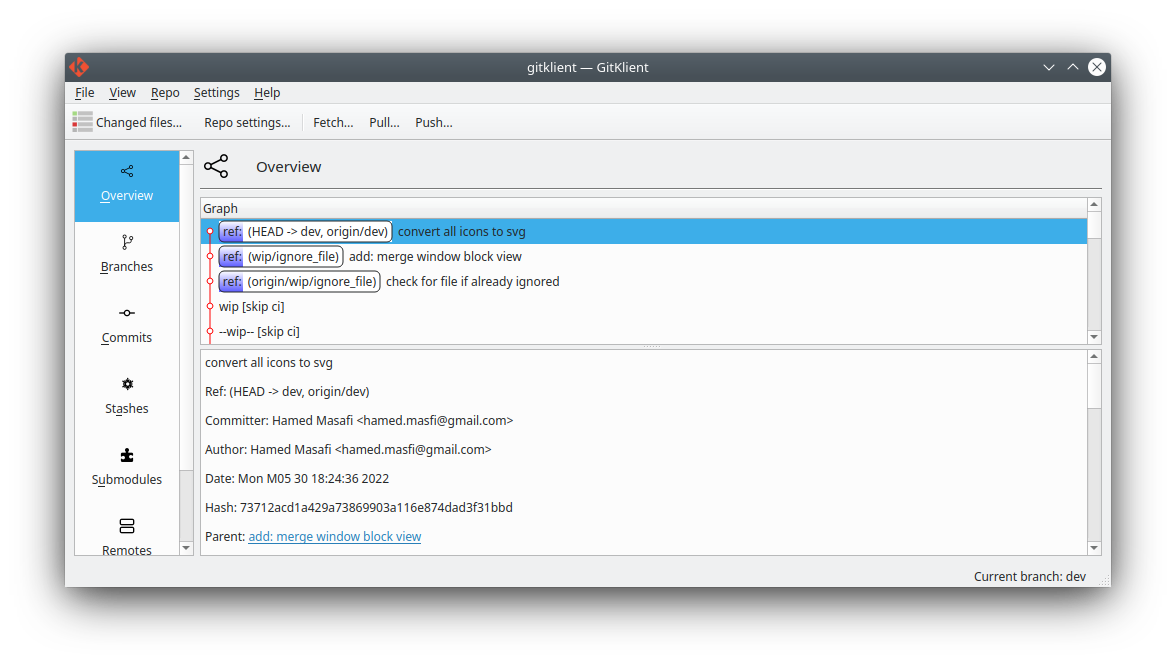Click the Fetch... toolbar button
The image size is (1176, 664).
pos(333,122)
